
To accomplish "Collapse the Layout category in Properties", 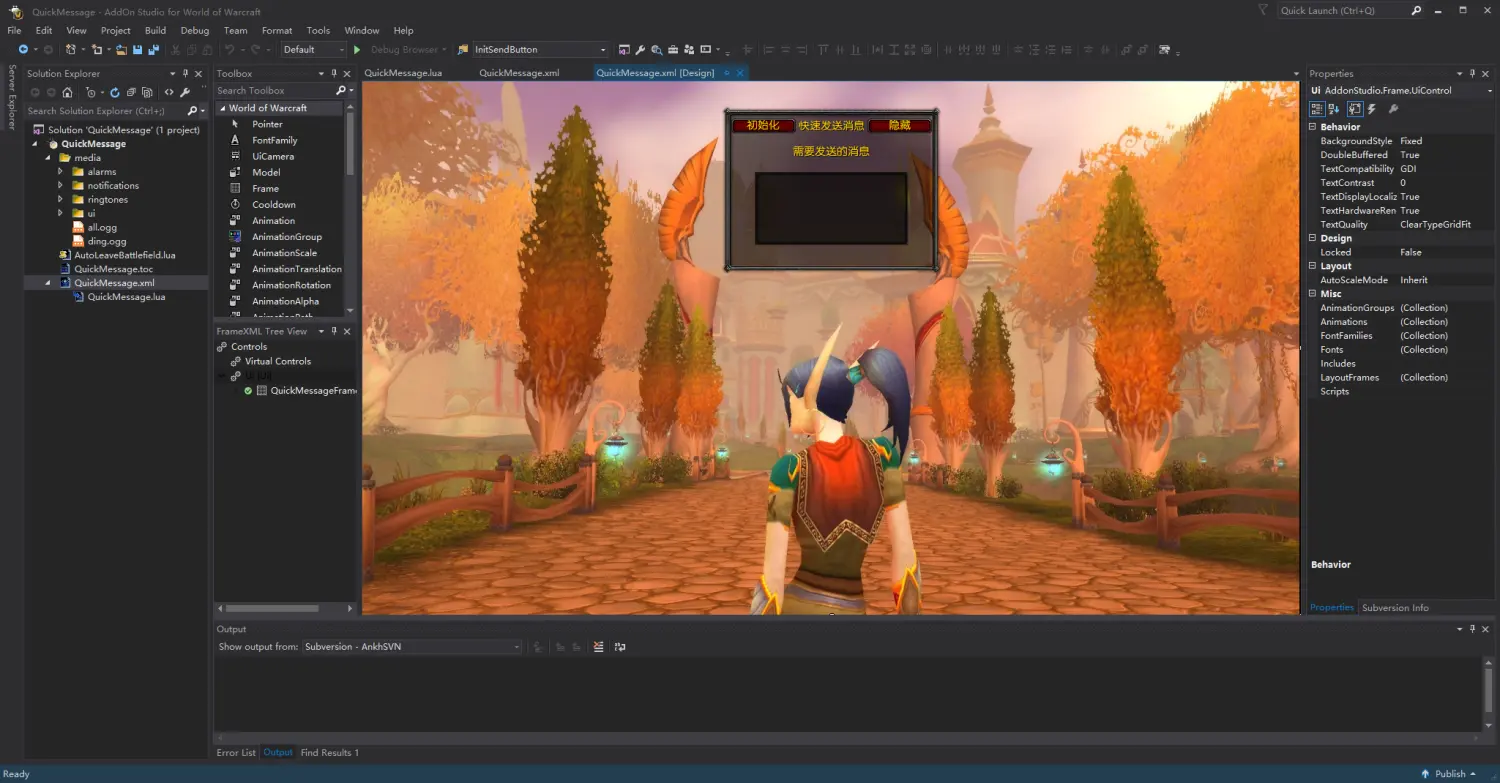I will click(x=1312, y=266).
